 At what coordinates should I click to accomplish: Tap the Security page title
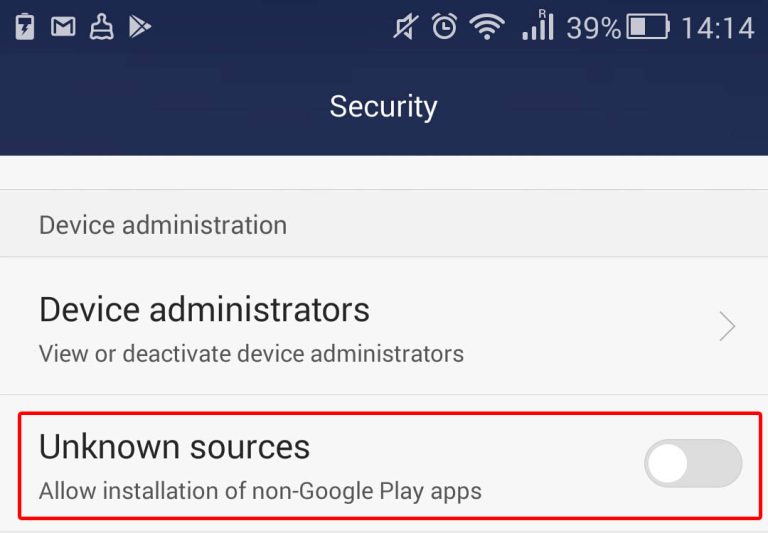click(x=383, y=106)
